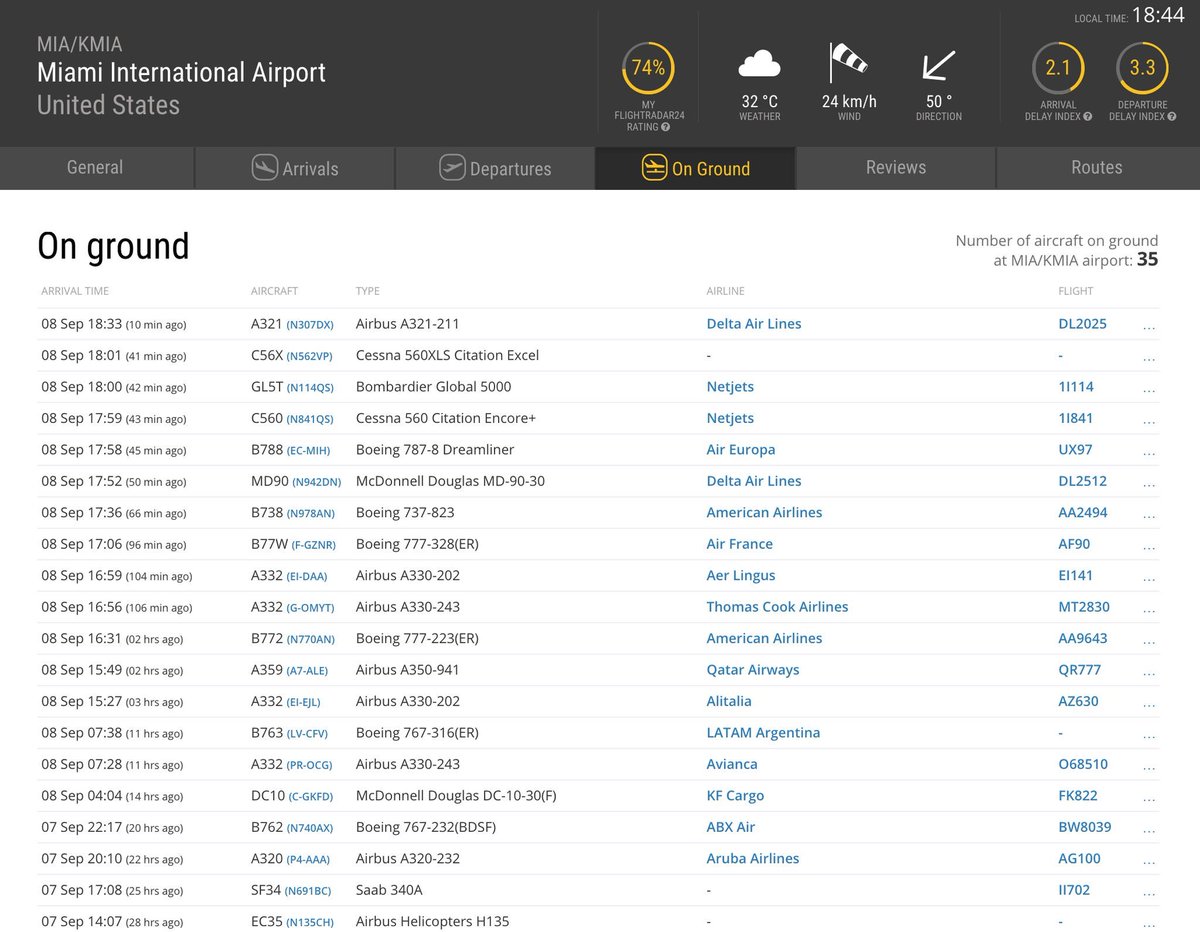Open the Aer Lingus airline link
Screen dimensions: 1200x932
[x=741, y=576]
